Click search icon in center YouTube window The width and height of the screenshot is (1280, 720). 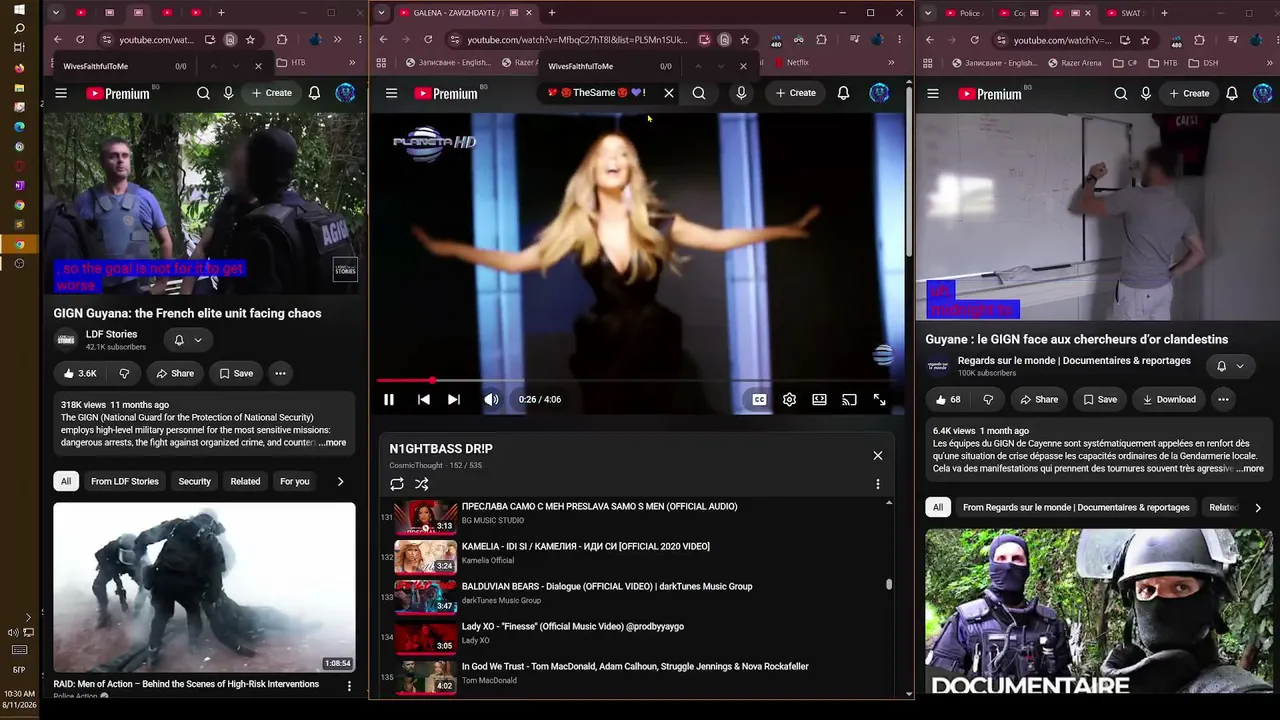[699, 93]
